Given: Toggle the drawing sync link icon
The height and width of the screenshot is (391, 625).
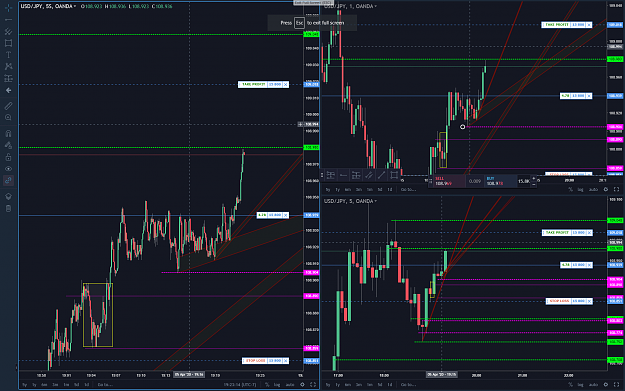Looking at the screenshot, I should point(8,181).
